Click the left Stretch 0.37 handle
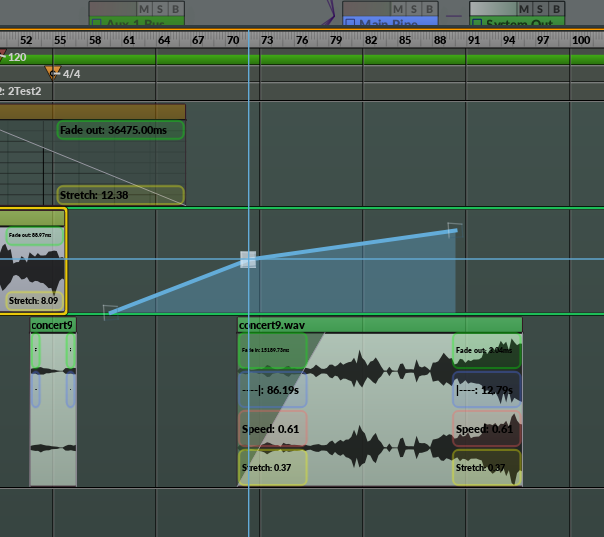The height and width of the screenshot is (537, 604). point(272,467)
